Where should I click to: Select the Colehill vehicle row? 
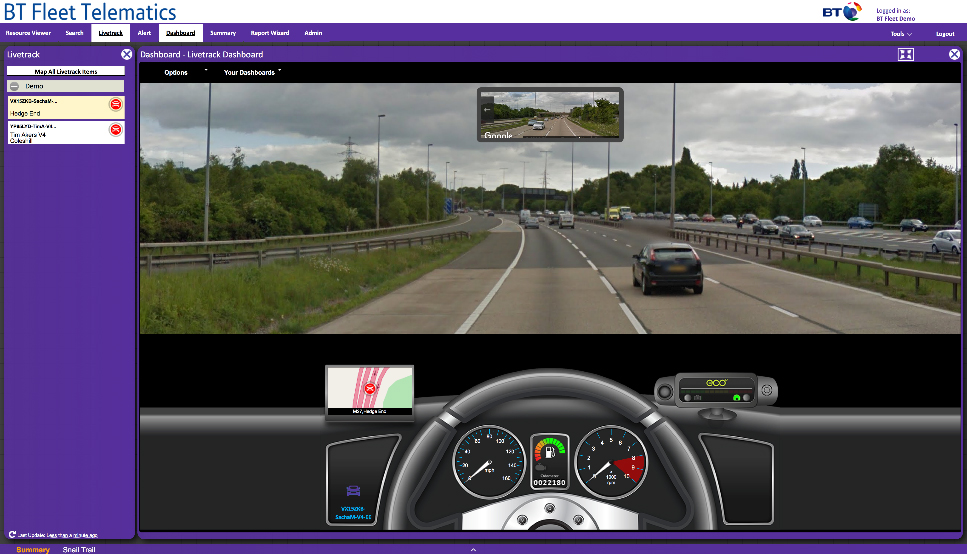point(66,133)
